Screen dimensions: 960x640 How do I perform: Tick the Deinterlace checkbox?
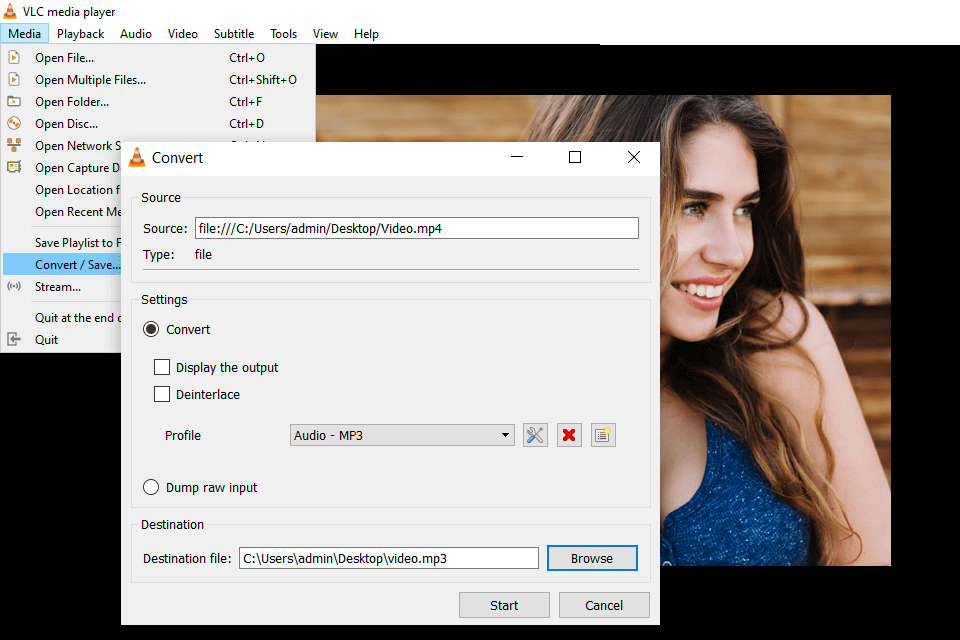tap(162, 394)
